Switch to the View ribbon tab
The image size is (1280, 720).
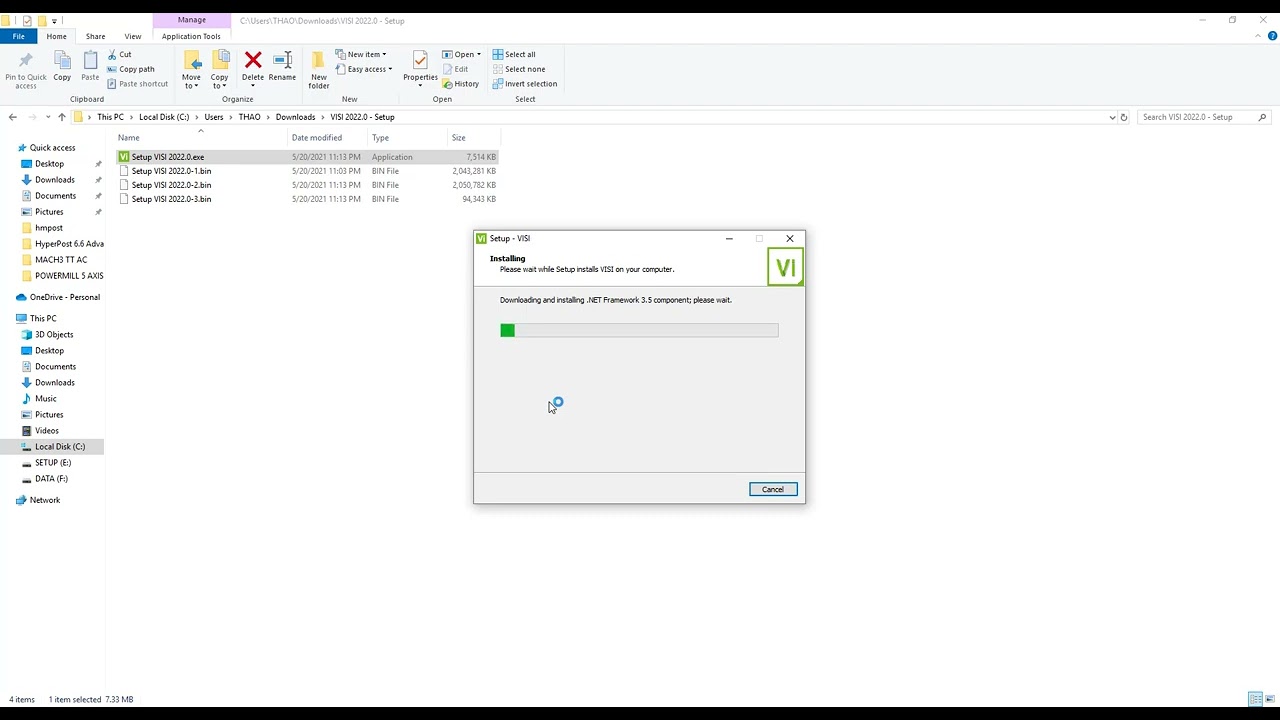point(133,36)
